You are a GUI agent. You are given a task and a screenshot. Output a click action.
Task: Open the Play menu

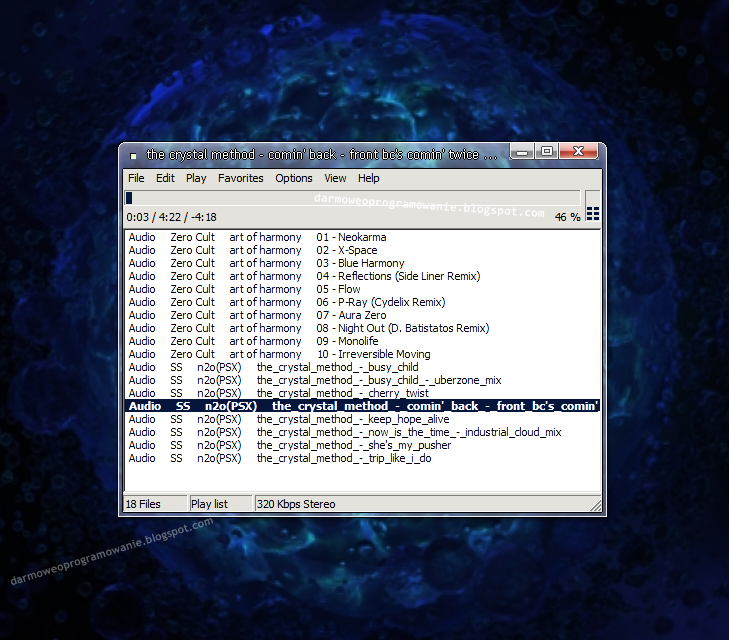tap(196, 178)
